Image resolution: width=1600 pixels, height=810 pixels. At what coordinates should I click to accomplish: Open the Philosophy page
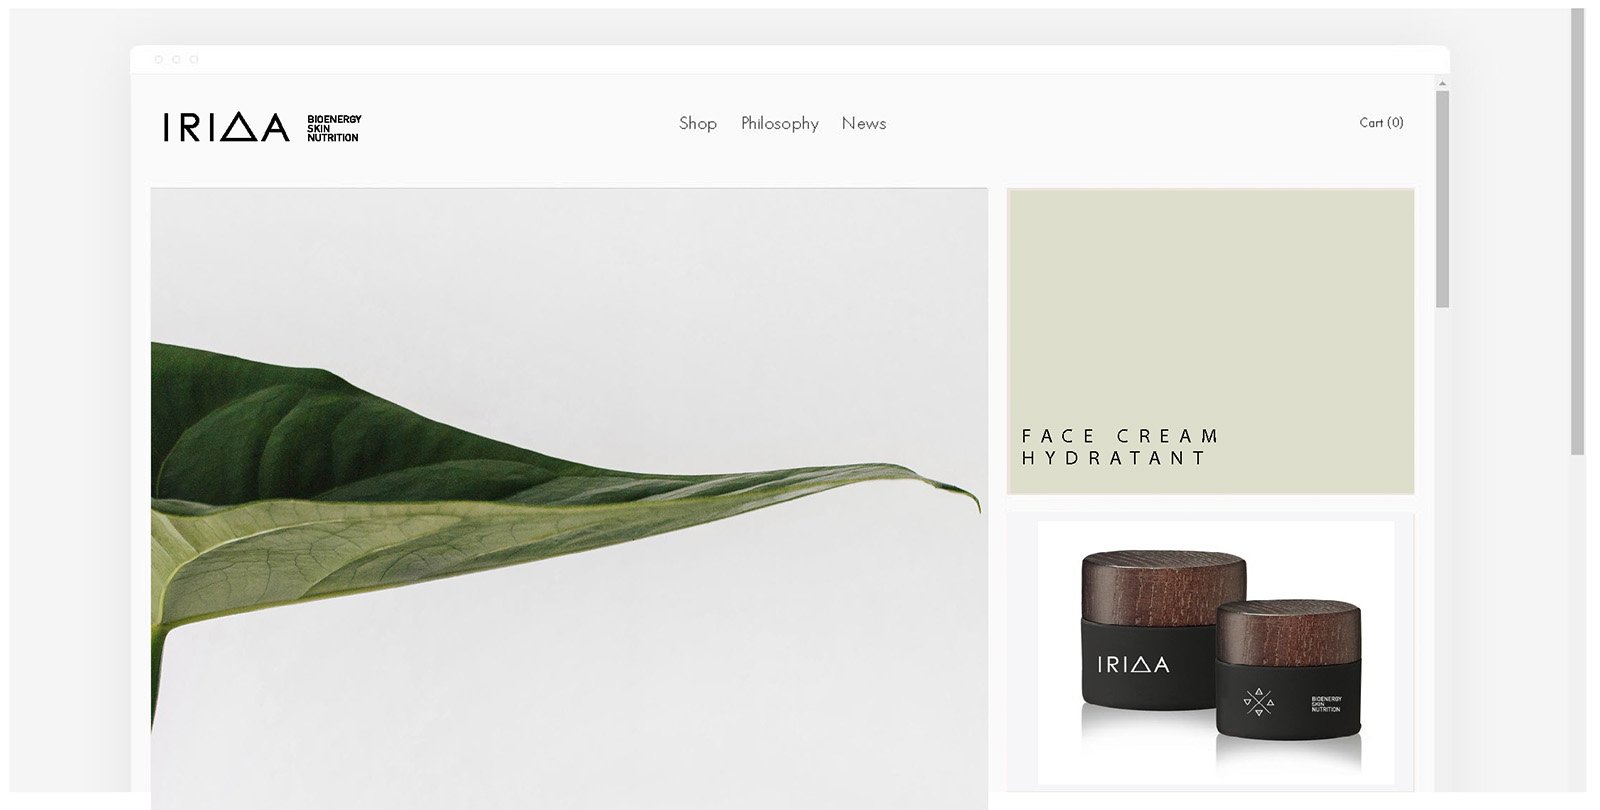tap(780, 123)
